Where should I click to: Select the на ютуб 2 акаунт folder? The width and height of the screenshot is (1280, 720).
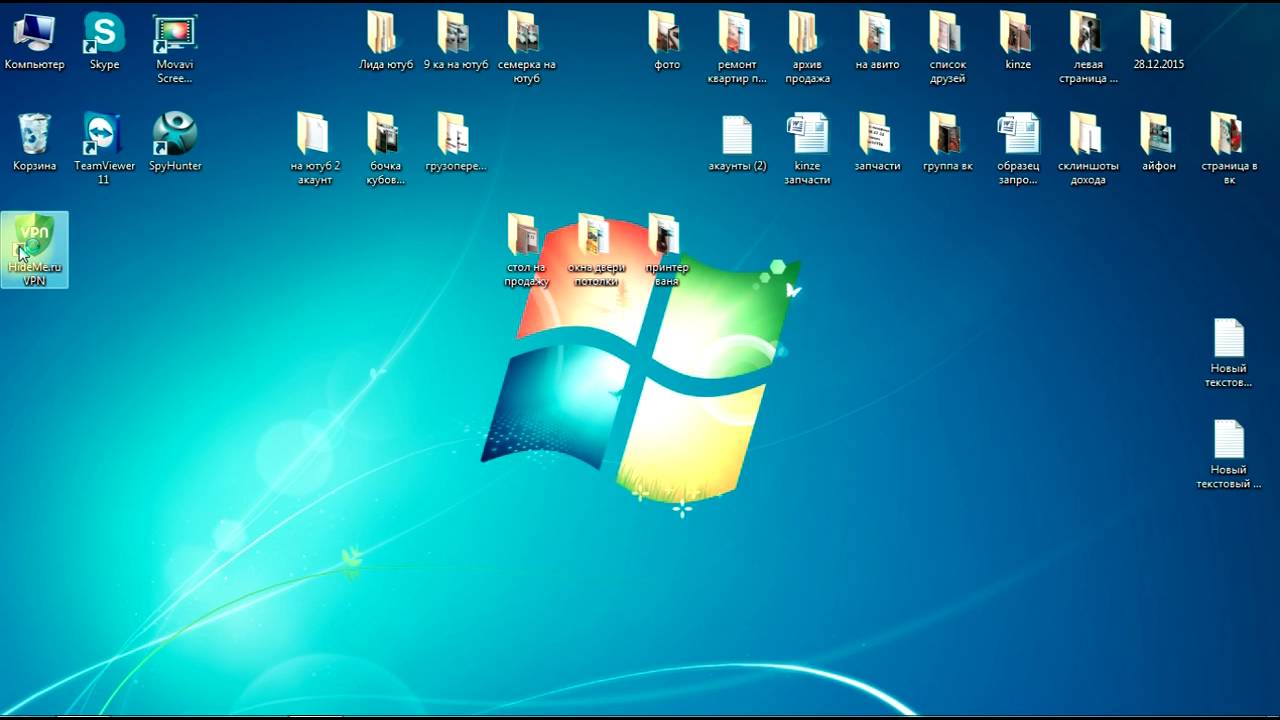point(315,148)
